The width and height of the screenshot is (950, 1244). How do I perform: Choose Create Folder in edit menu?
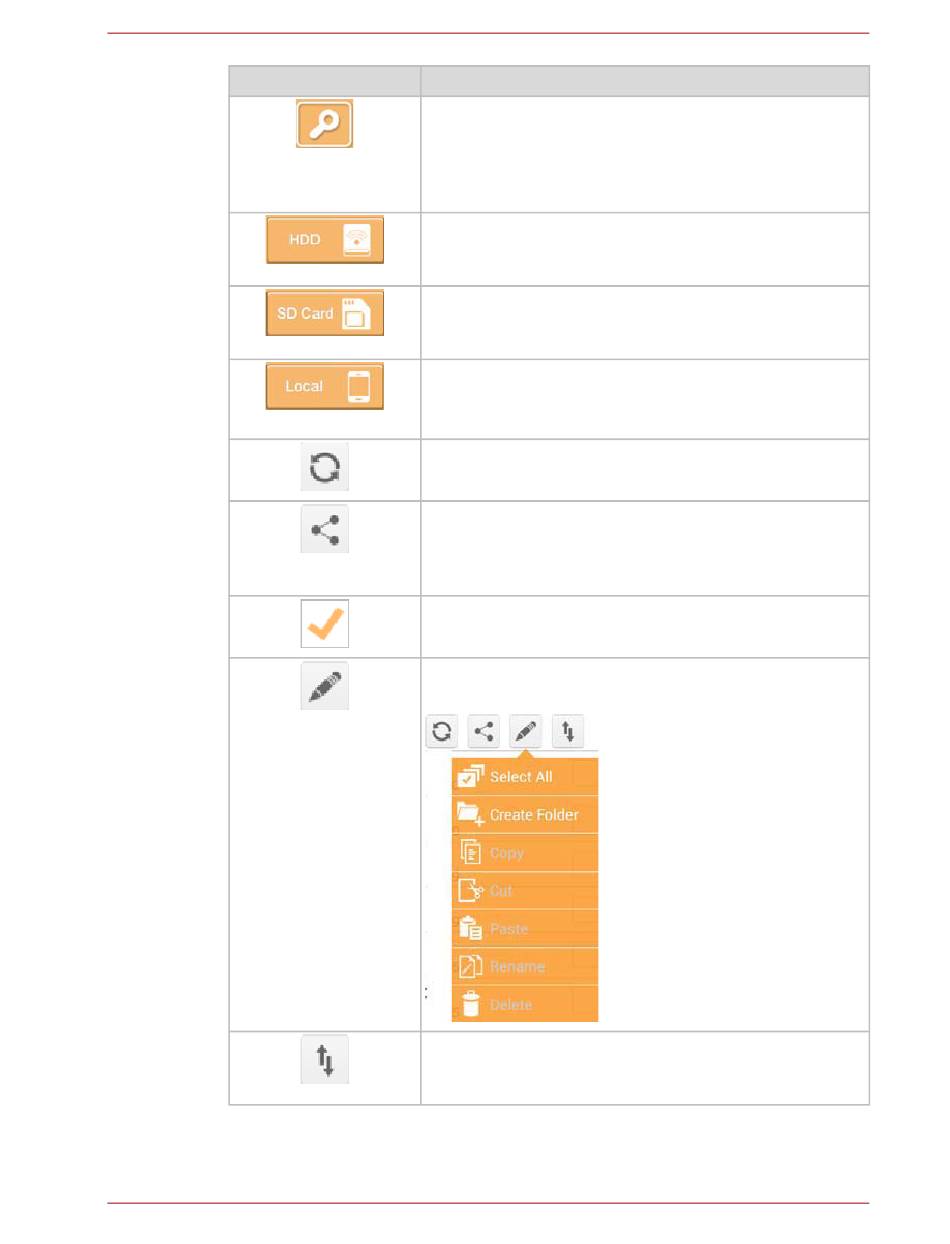[x=525, y=815]
